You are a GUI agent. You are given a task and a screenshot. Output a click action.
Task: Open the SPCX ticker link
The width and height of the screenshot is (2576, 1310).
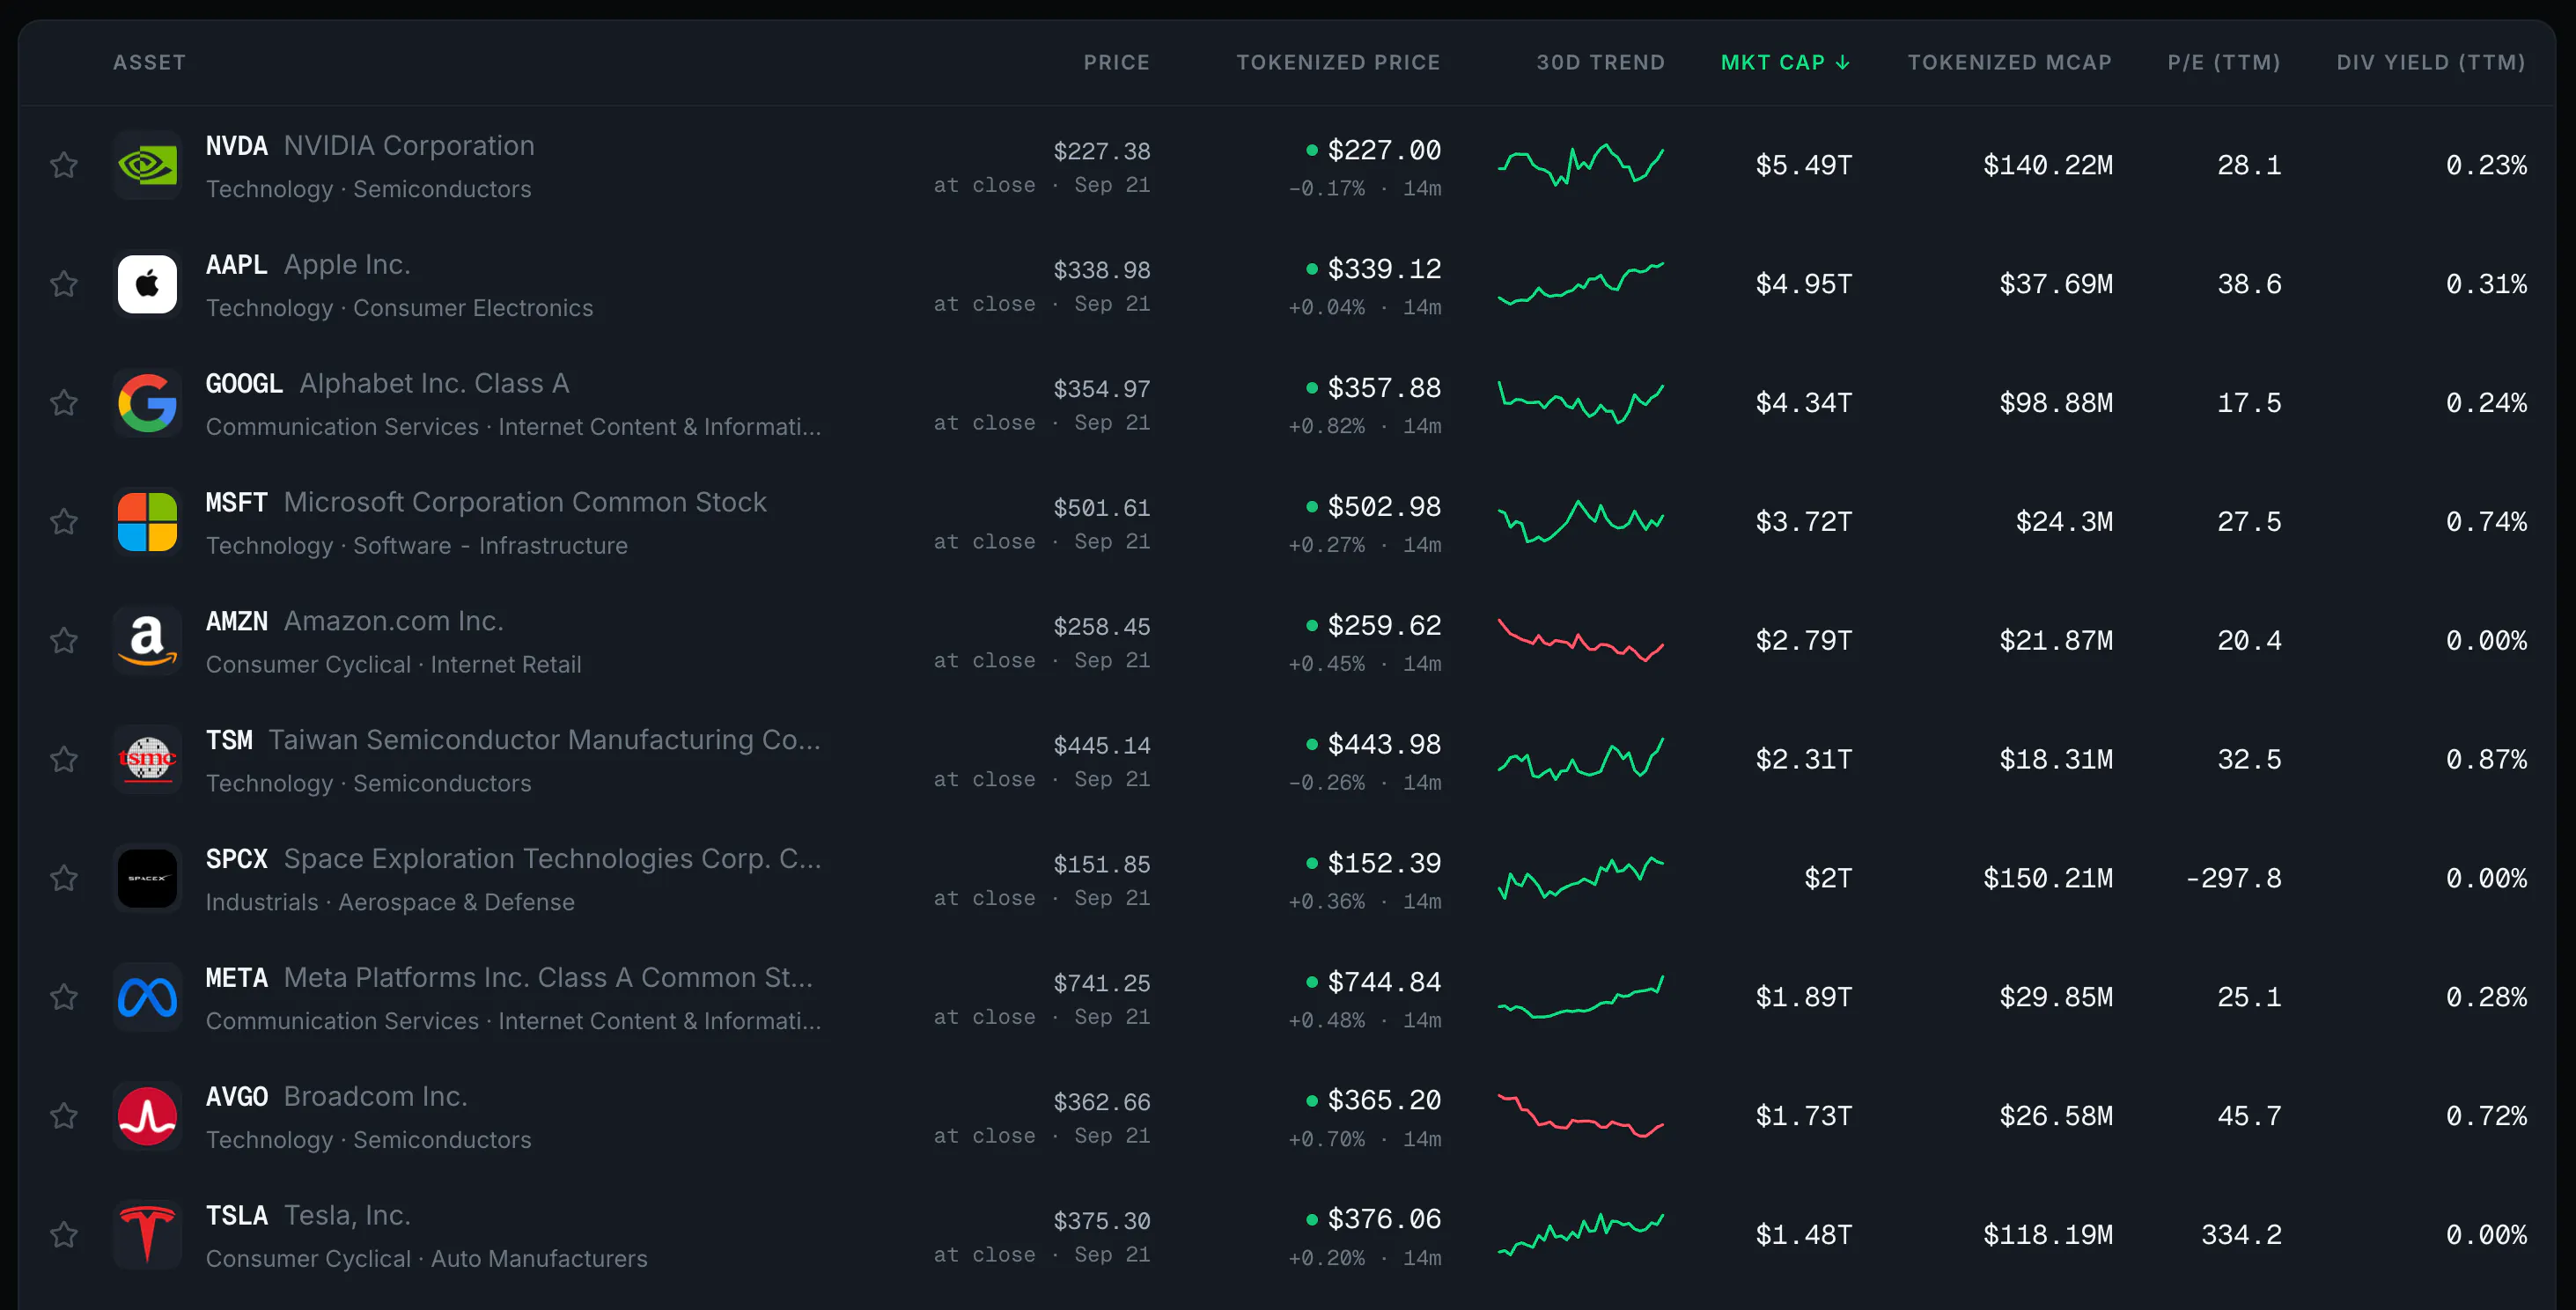pos(236,860)
